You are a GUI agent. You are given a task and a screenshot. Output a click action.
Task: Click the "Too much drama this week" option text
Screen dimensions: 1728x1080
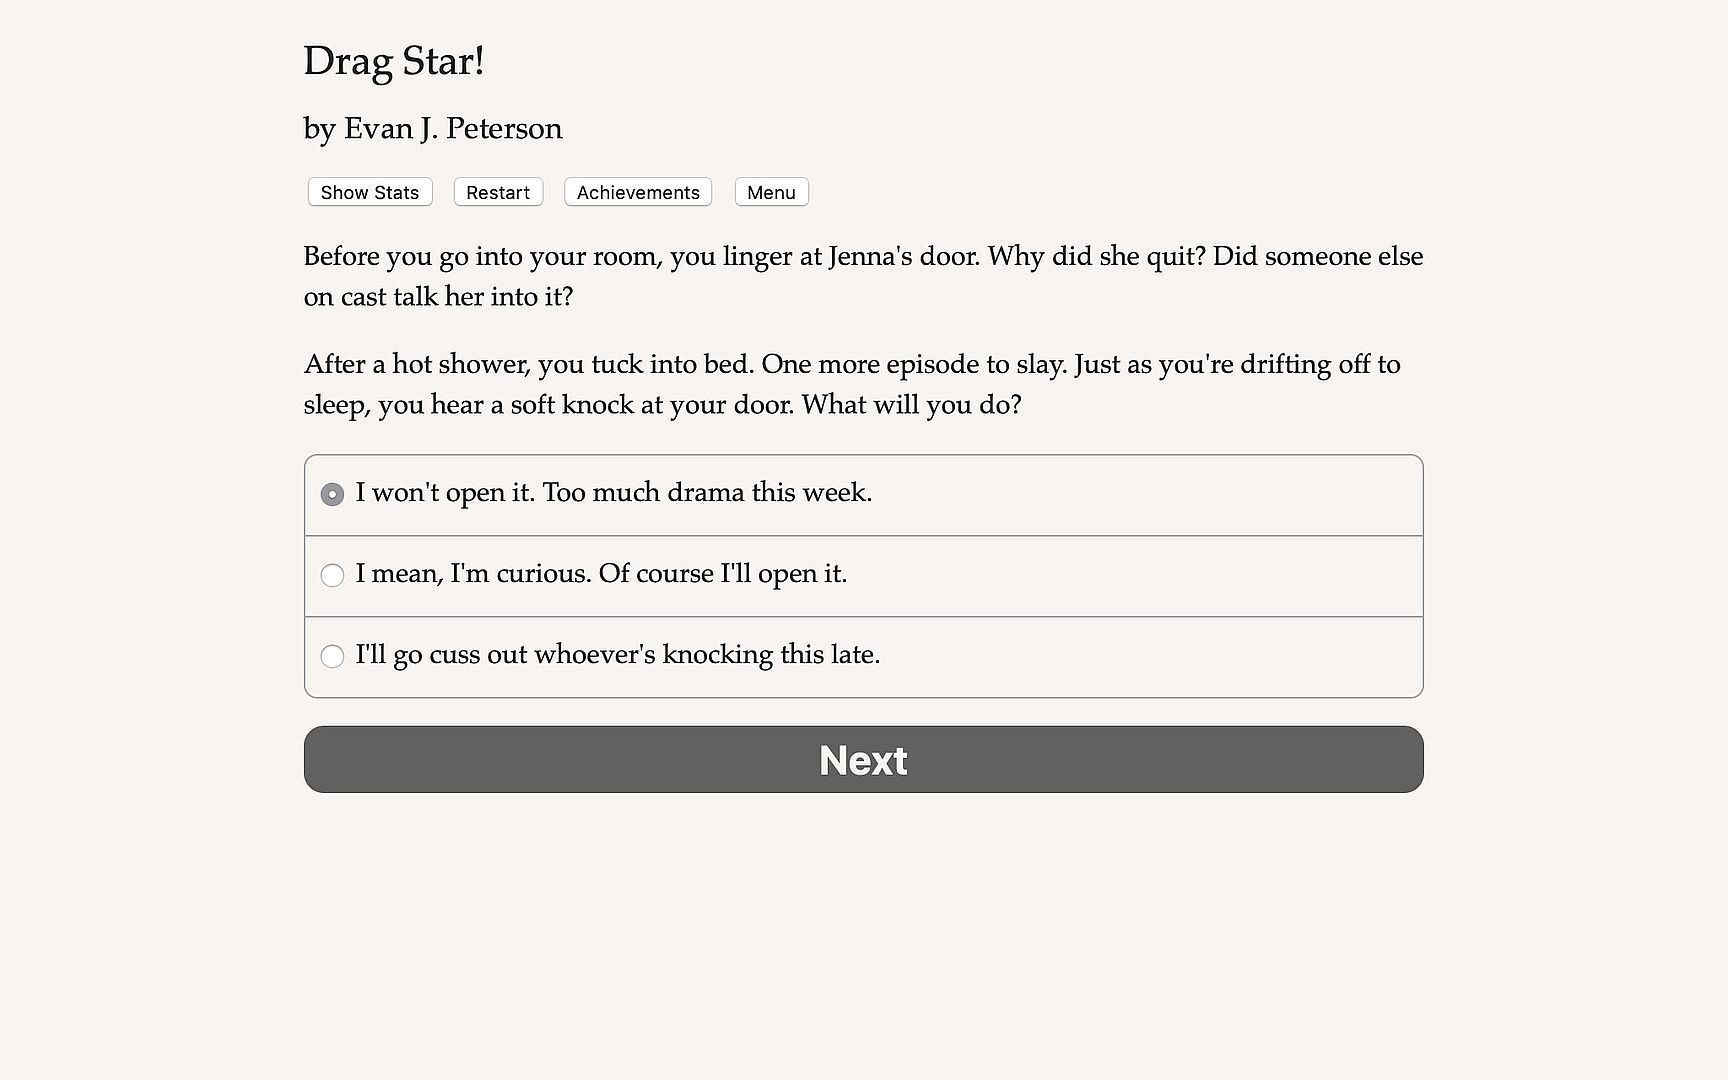coord(707,493)
